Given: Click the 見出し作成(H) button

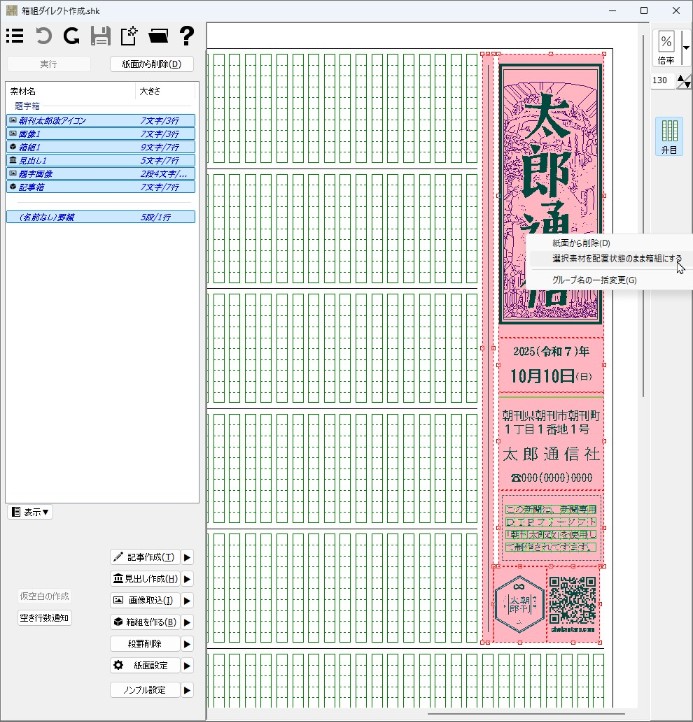Looking at the screenshot, I should [145, 579].
